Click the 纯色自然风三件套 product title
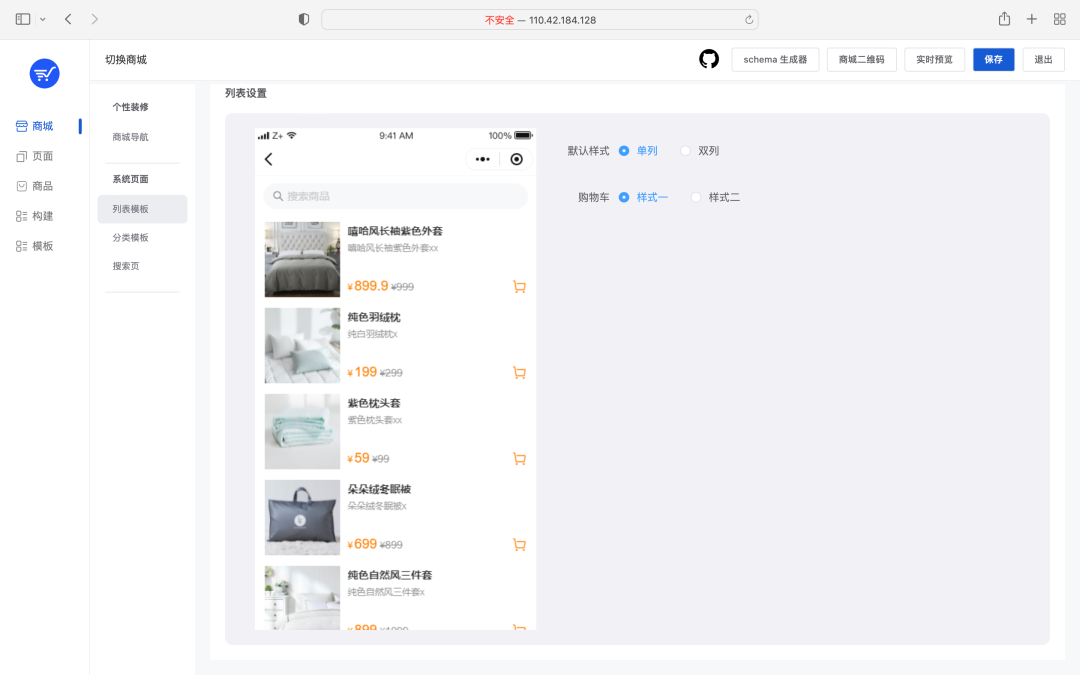 390,575
